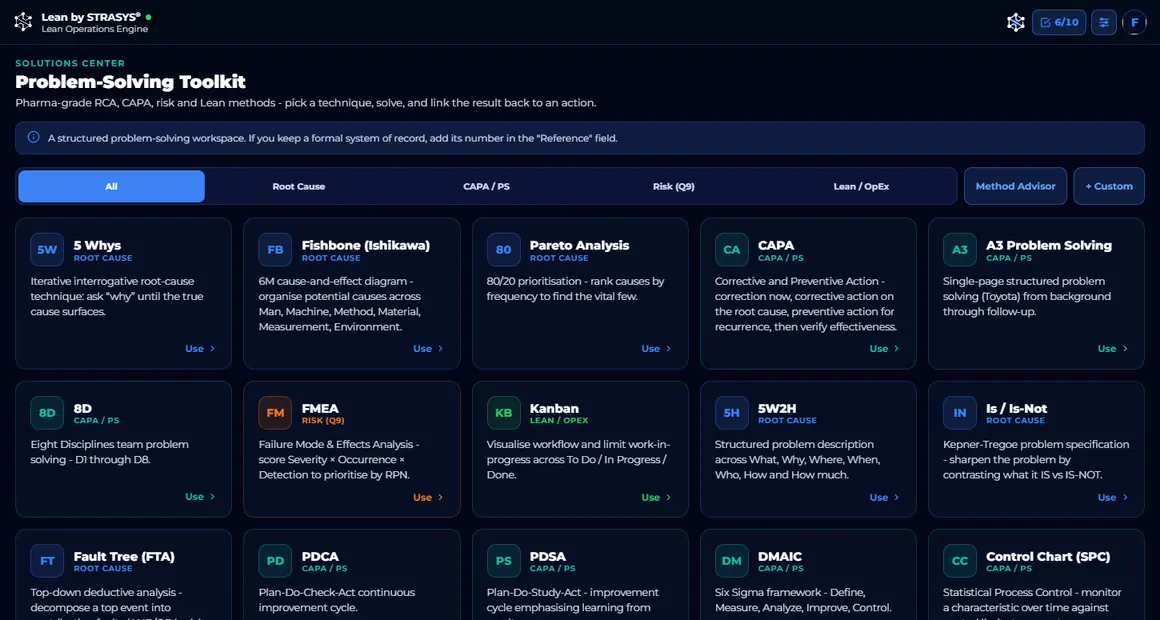Open the F user avatar menu

(1134, 22)
